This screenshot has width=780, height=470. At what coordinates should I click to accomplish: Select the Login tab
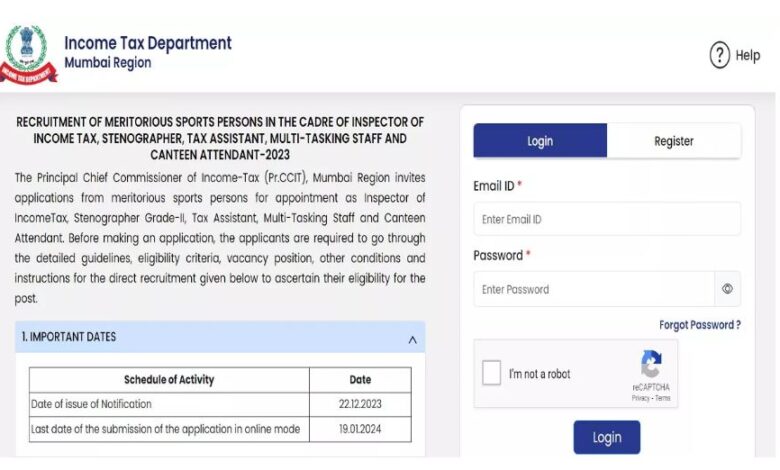pyautogui.click(x=540, y=141)
